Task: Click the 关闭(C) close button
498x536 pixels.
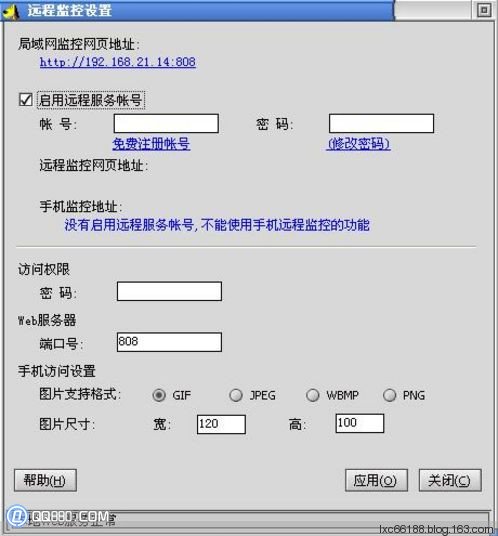Action: click(x=450, y=480)
